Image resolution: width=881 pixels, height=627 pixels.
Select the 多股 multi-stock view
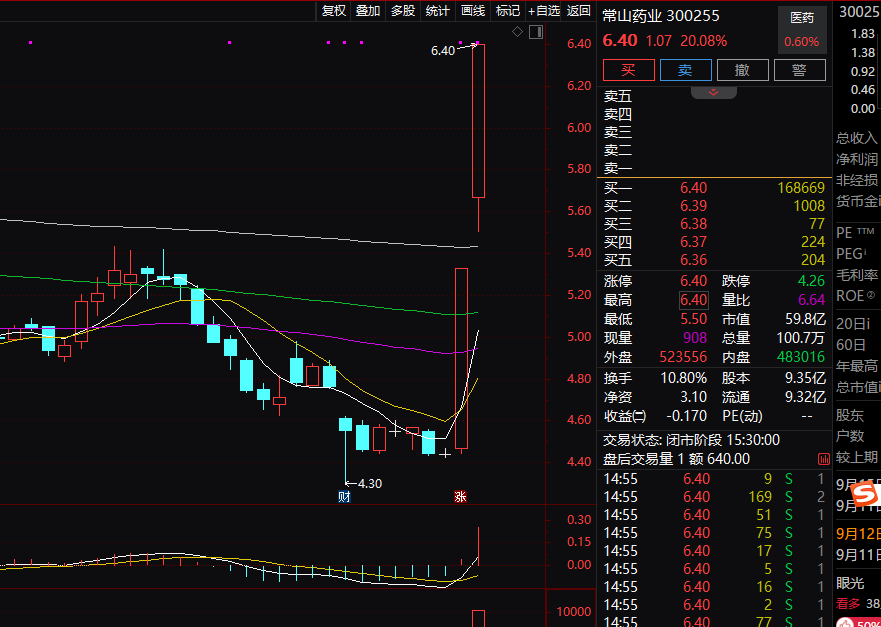(x=403, y=11)
